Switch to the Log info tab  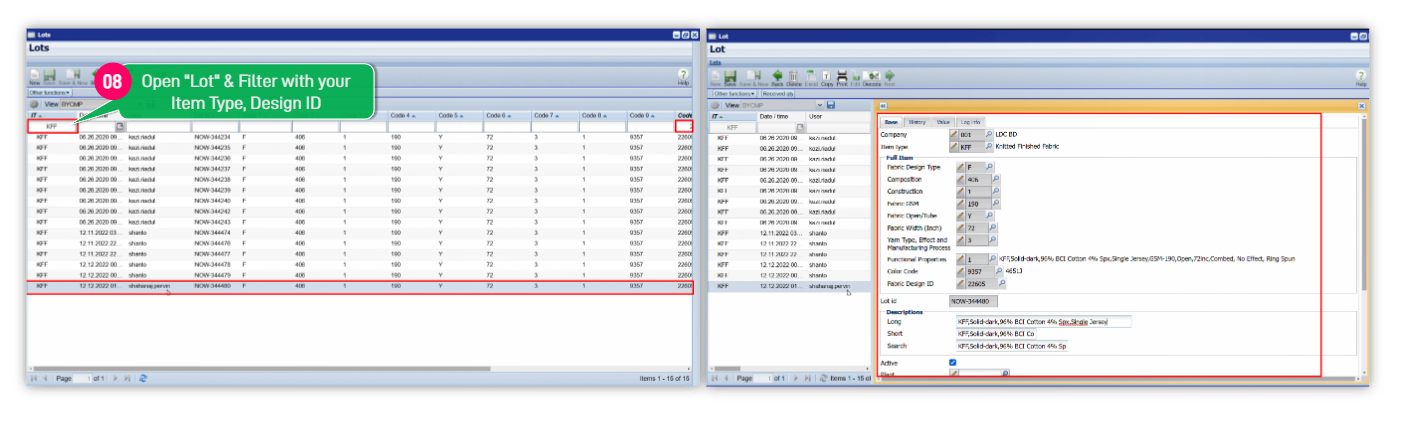970,122
